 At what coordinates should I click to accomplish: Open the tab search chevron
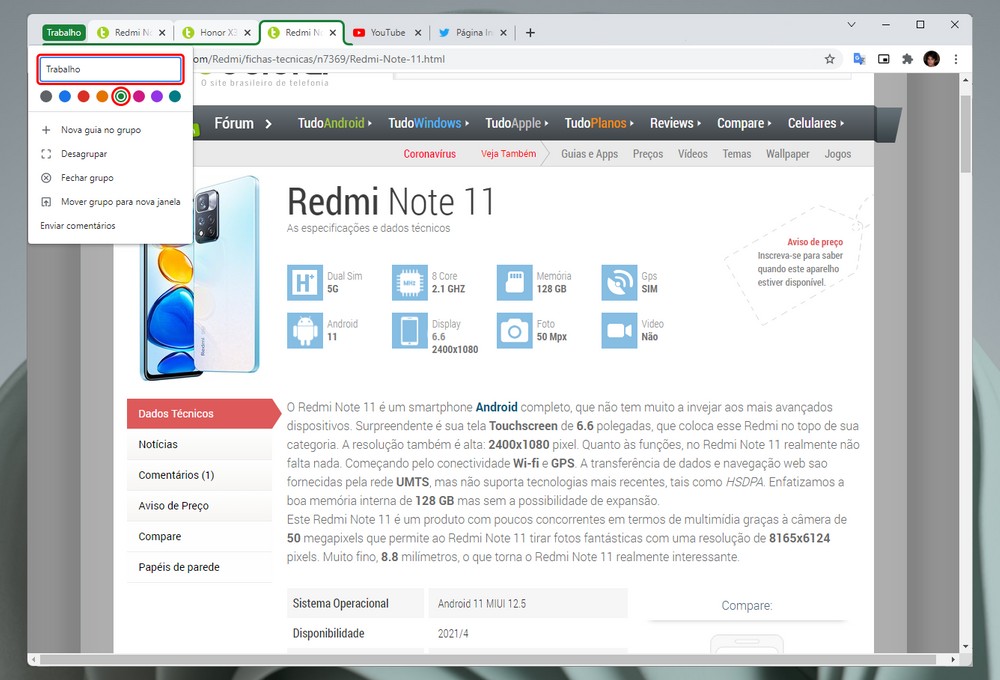pos(851,25)
